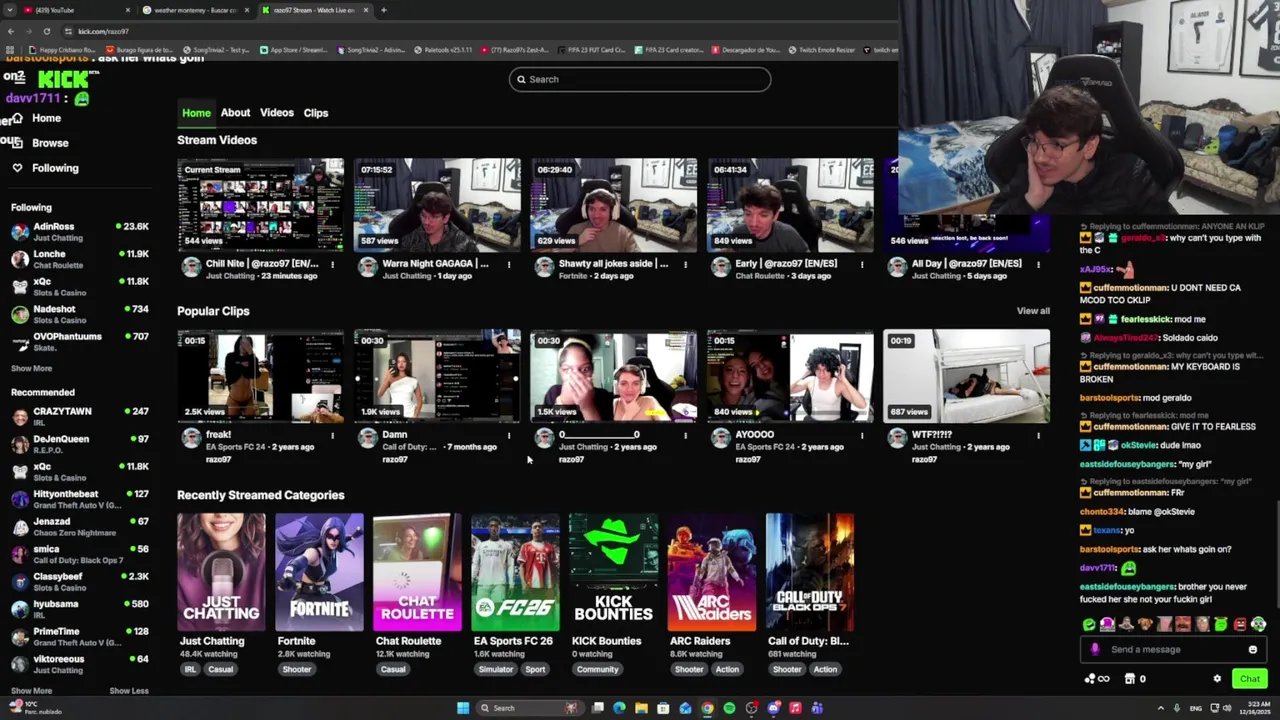1280x720 pixels.
Task: Open the Windows taskbar search box
Action: [x=530, y=708]
